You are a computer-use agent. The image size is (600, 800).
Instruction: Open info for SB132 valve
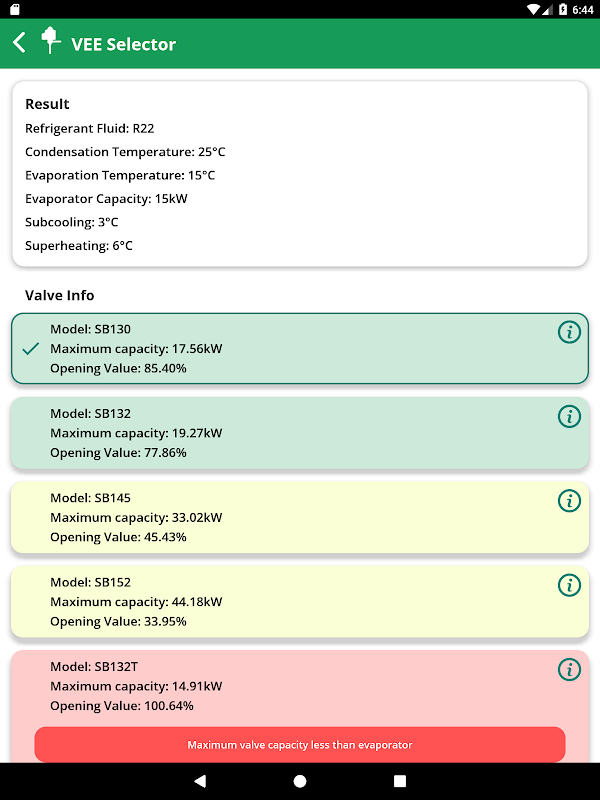pyautogui.click(x=569, y=416)
